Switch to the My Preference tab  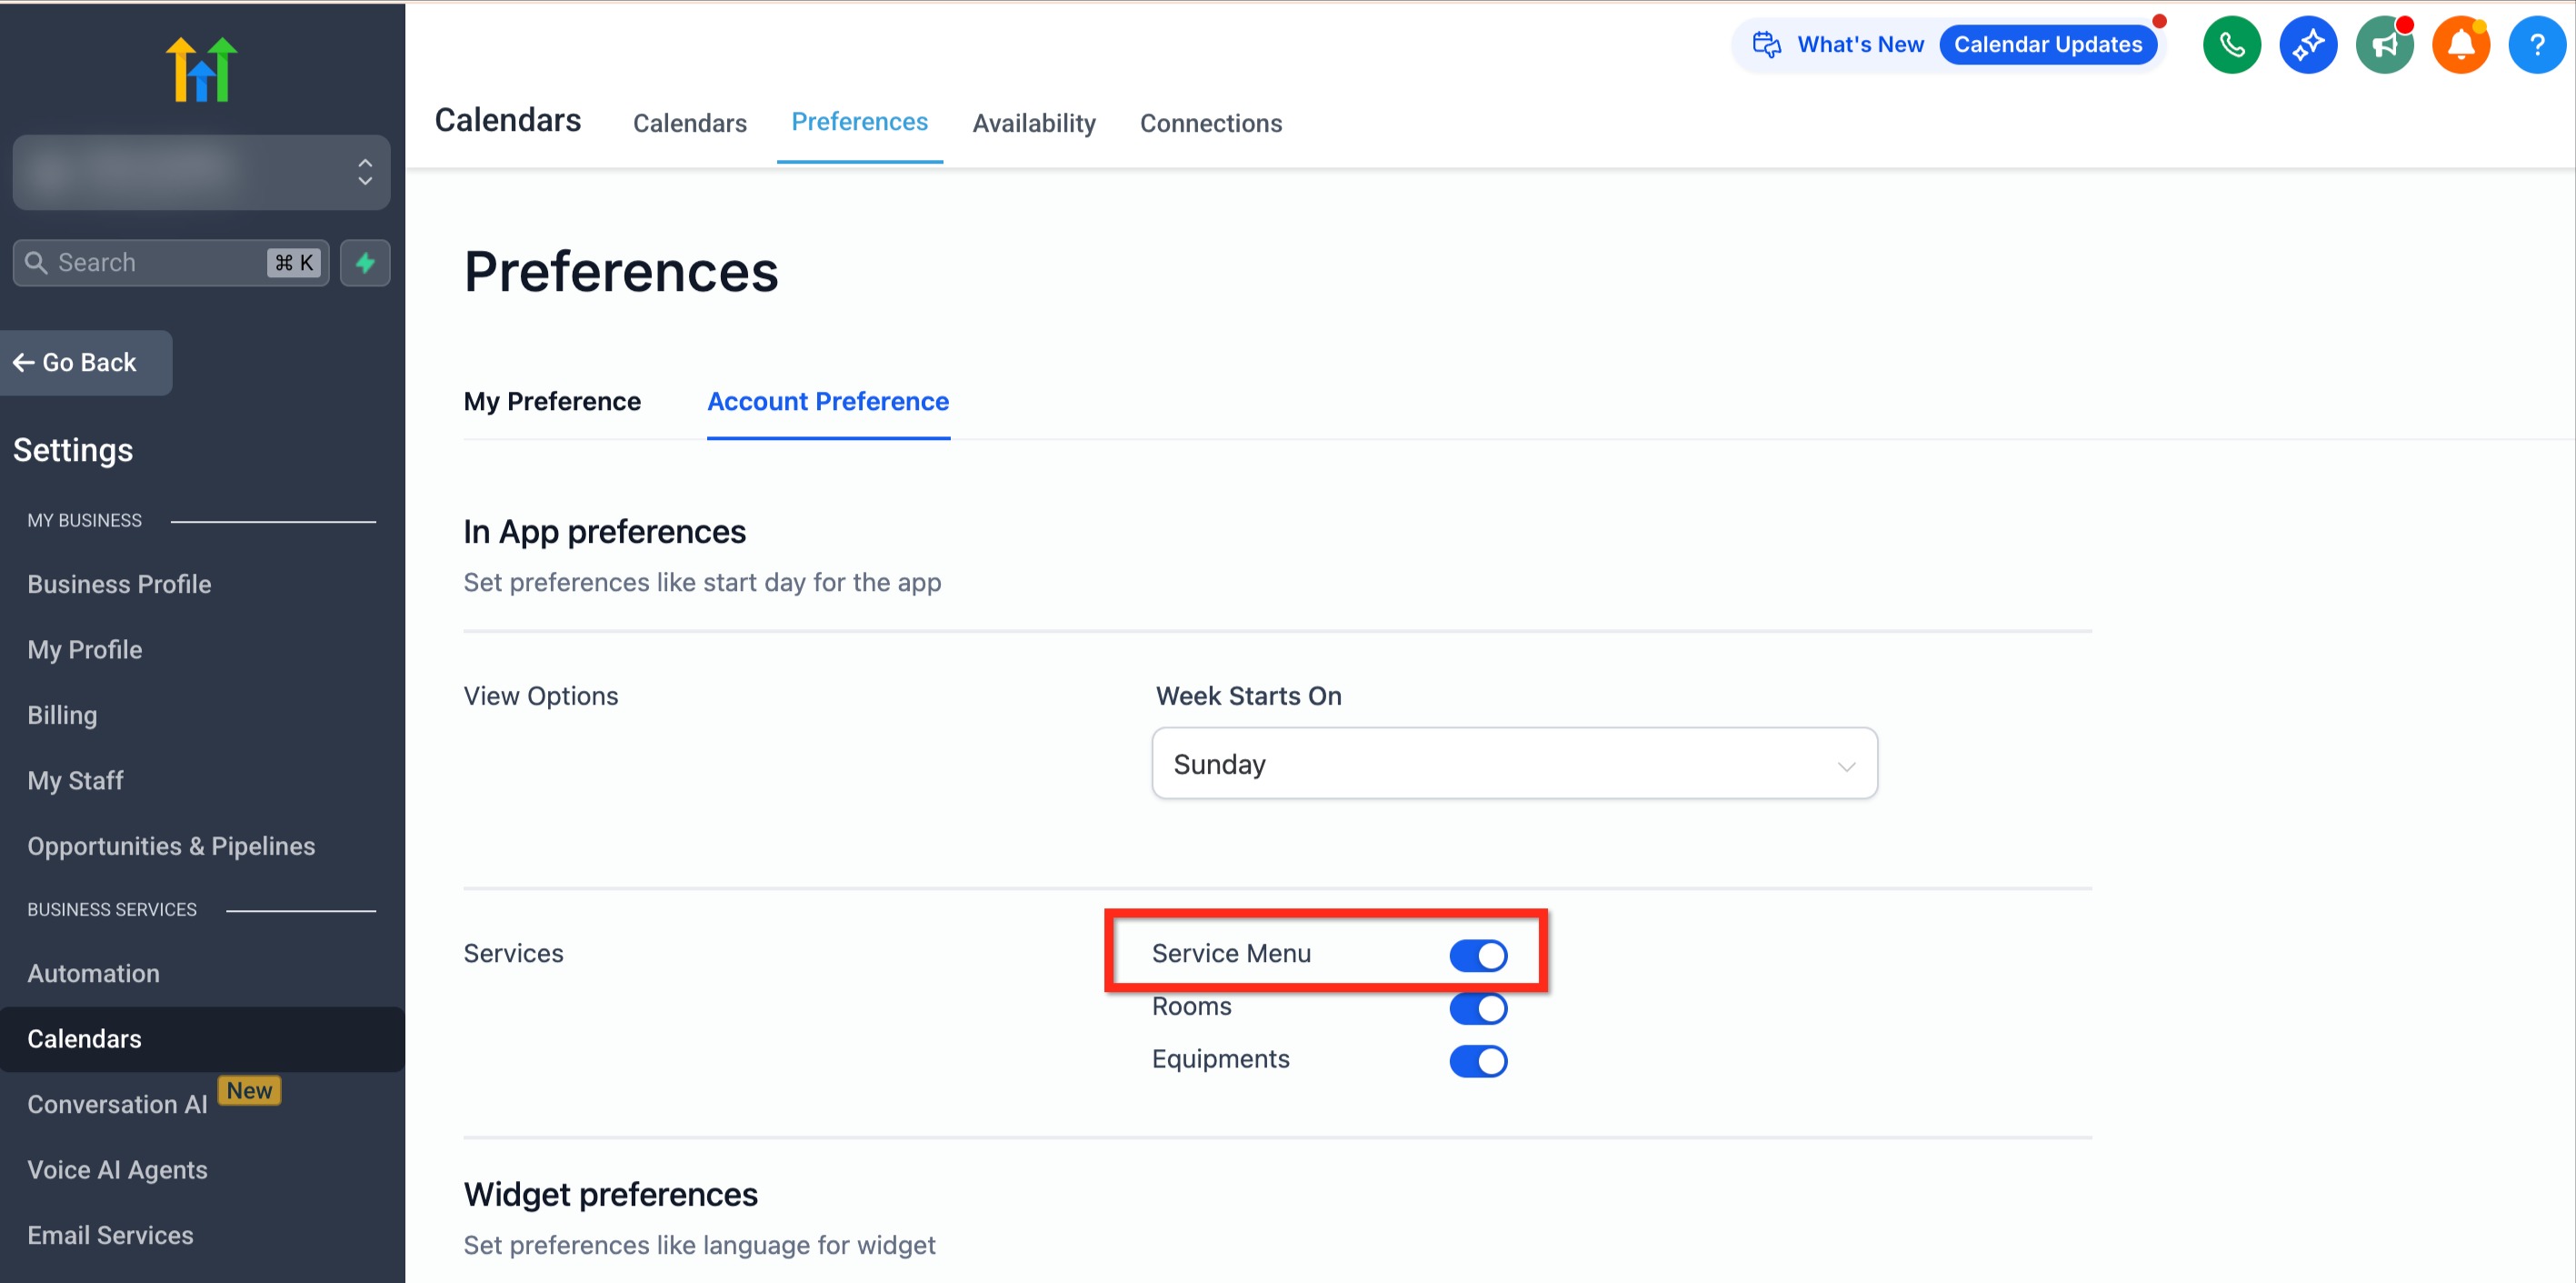tap(552, 401)
